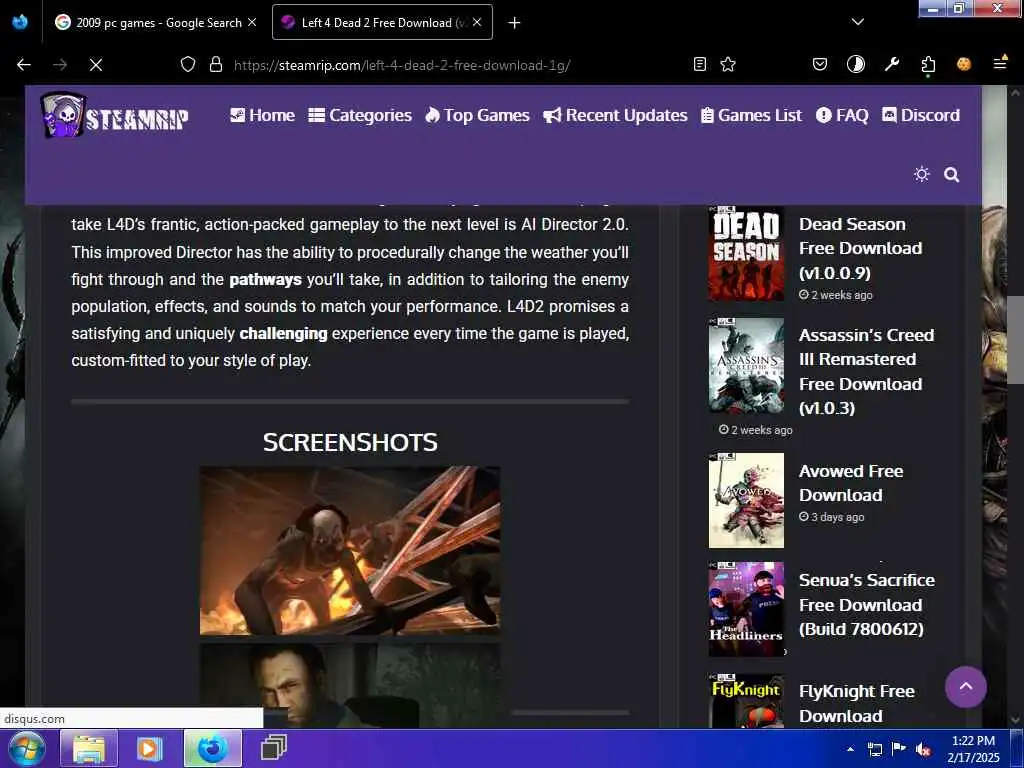Screen dimensions: 1024x768
Task: Click the muted volume tray icon
Action: pos(923,749)
